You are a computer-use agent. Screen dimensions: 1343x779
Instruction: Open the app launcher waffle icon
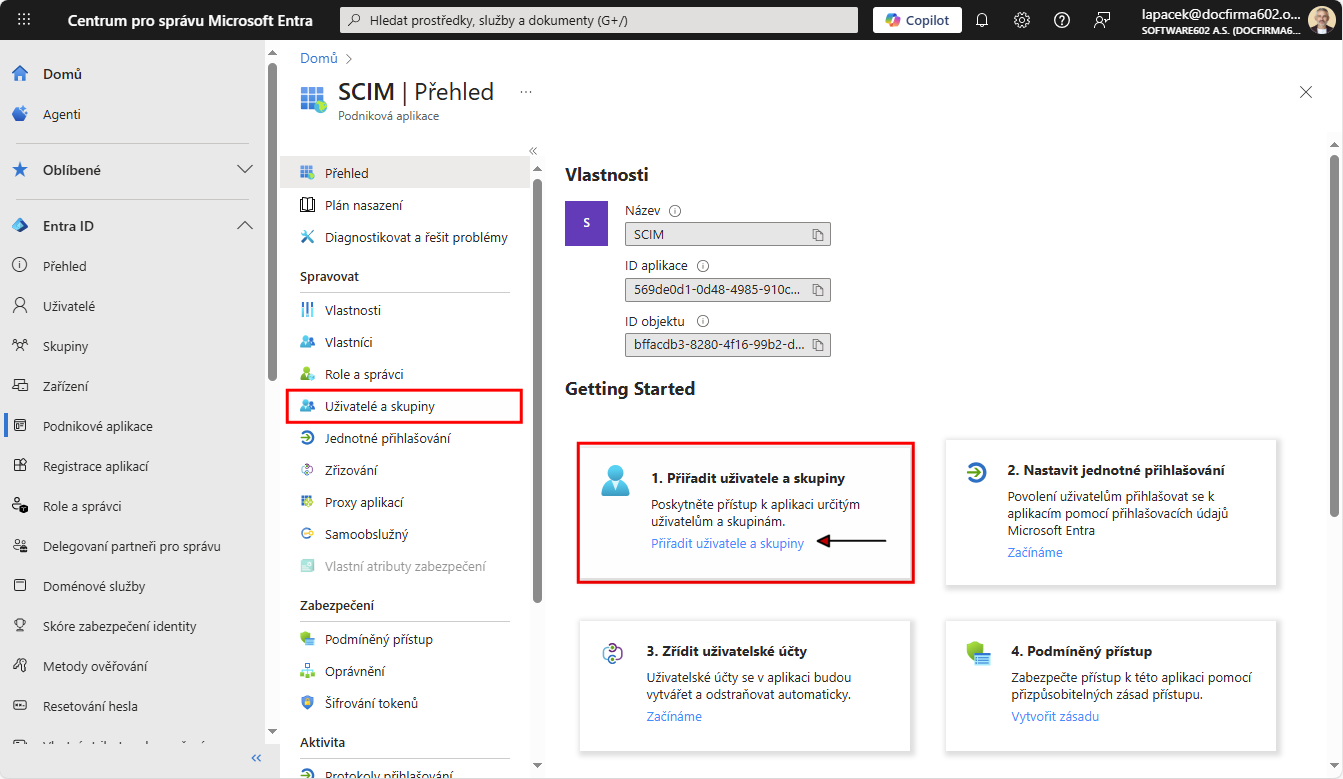(x=24, y=20)
